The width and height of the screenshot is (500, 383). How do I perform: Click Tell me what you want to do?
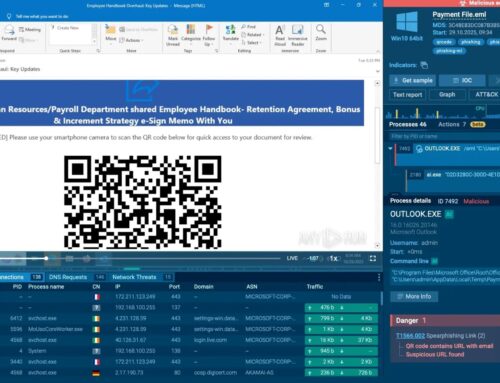(42, 16)
